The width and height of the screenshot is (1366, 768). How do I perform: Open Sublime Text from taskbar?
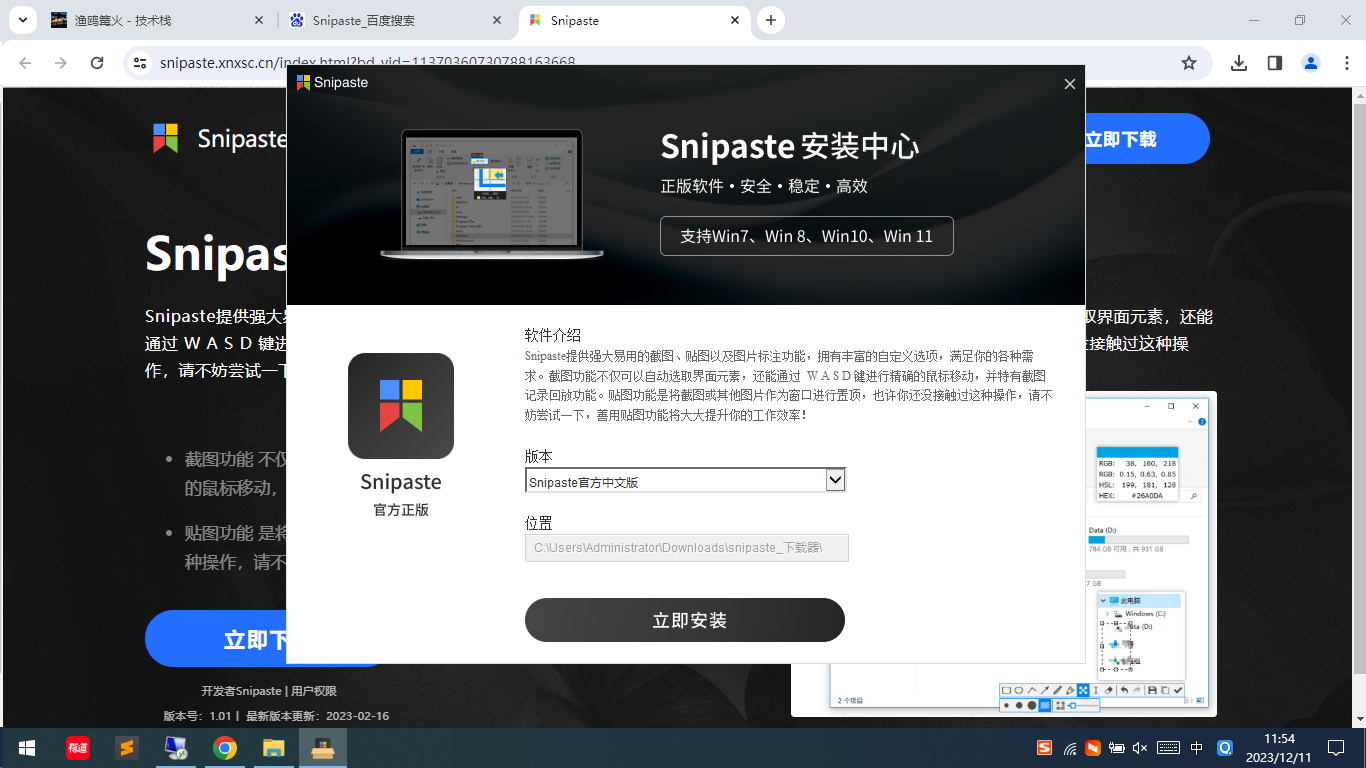click(x=126, y=748)
